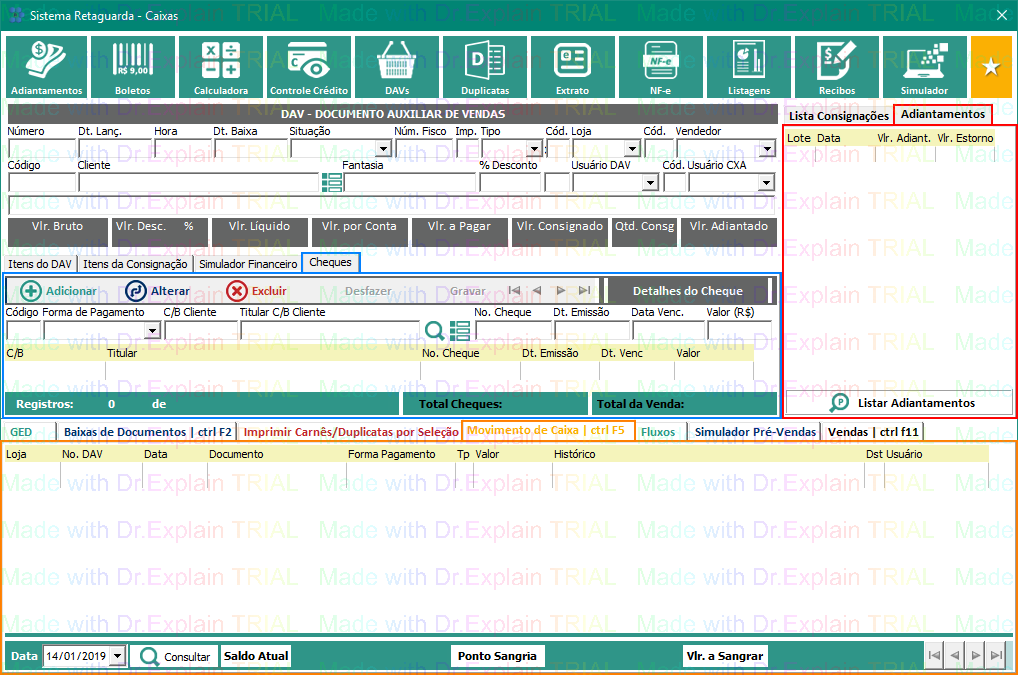Select the Lista Consignações tab
The image size is (1018, 675).
838,116
